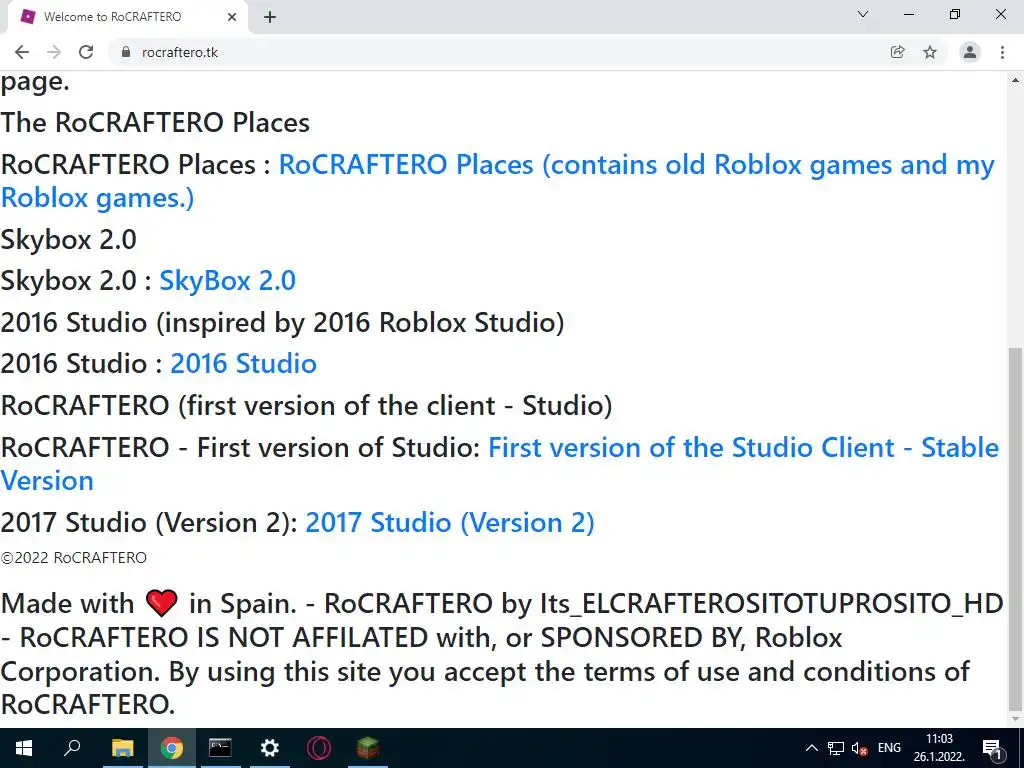Click the muted volume tray icon
Screen dimensions: 1024x768
point(859,748)
